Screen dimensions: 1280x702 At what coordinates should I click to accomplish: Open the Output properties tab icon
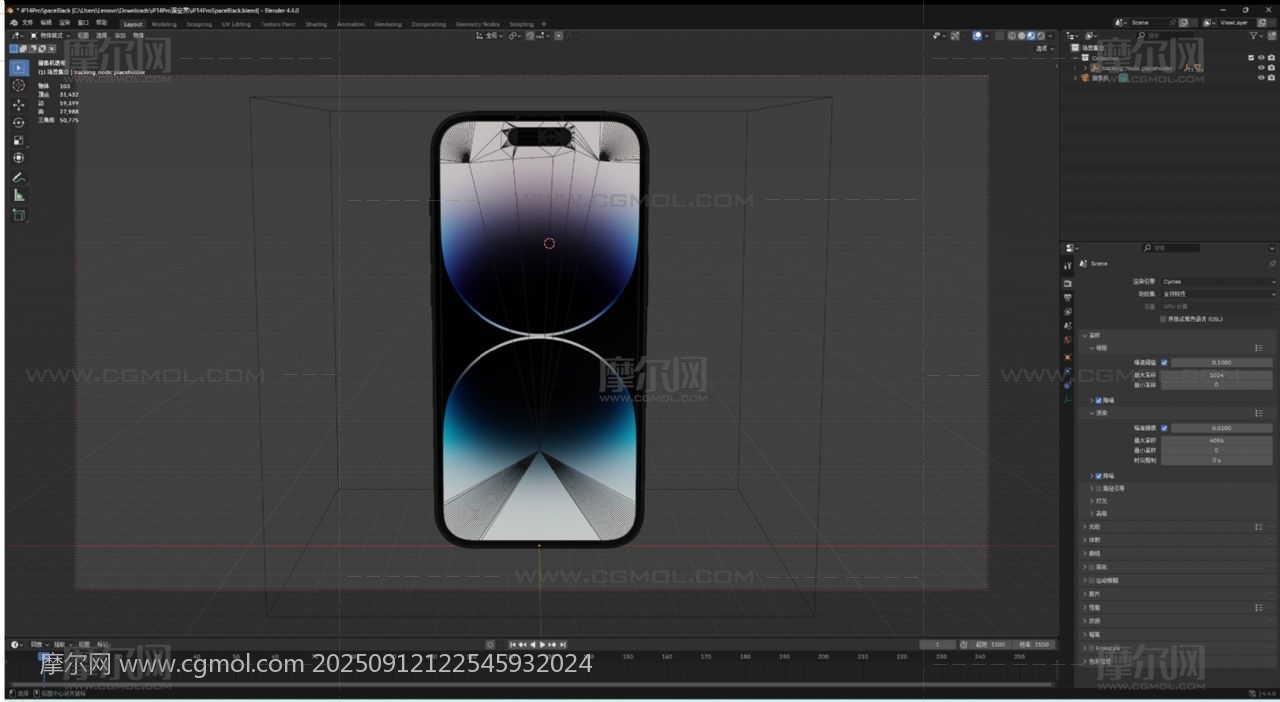point(1068,297)
